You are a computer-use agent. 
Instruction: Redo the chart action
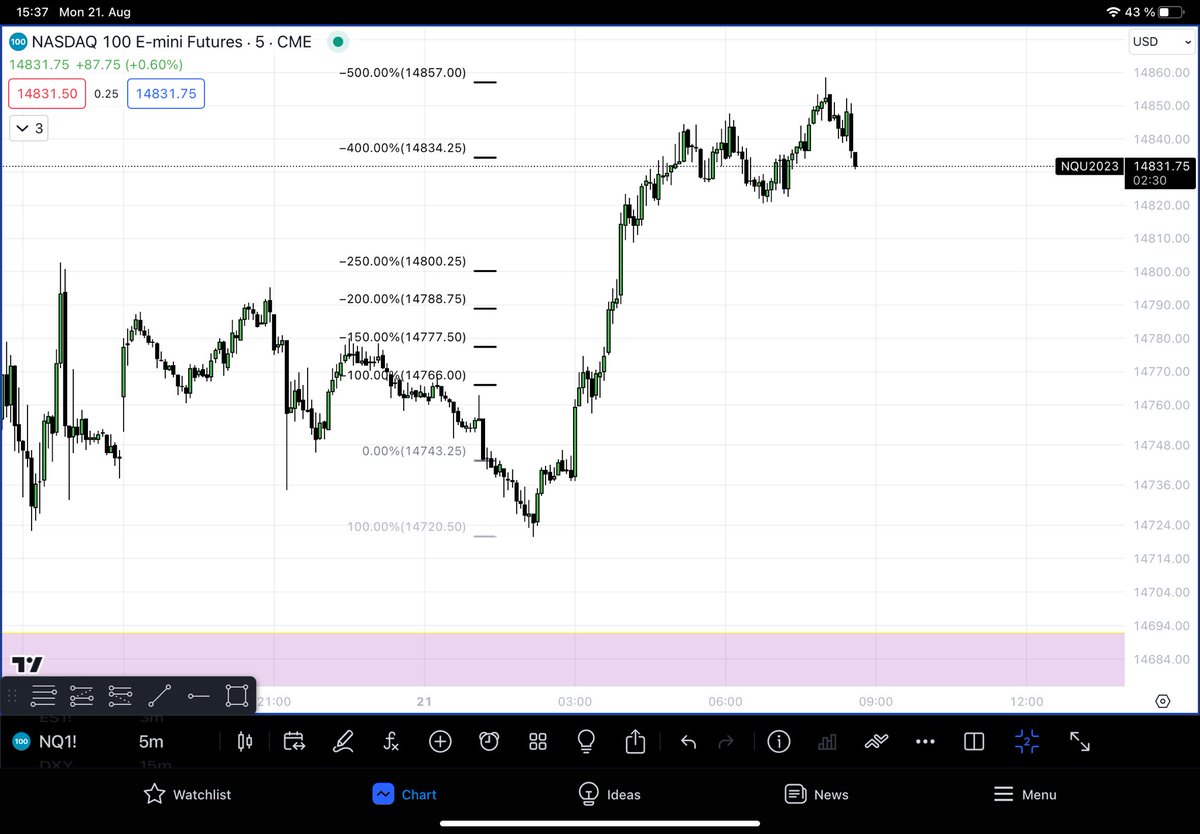[x=727, y=741]
